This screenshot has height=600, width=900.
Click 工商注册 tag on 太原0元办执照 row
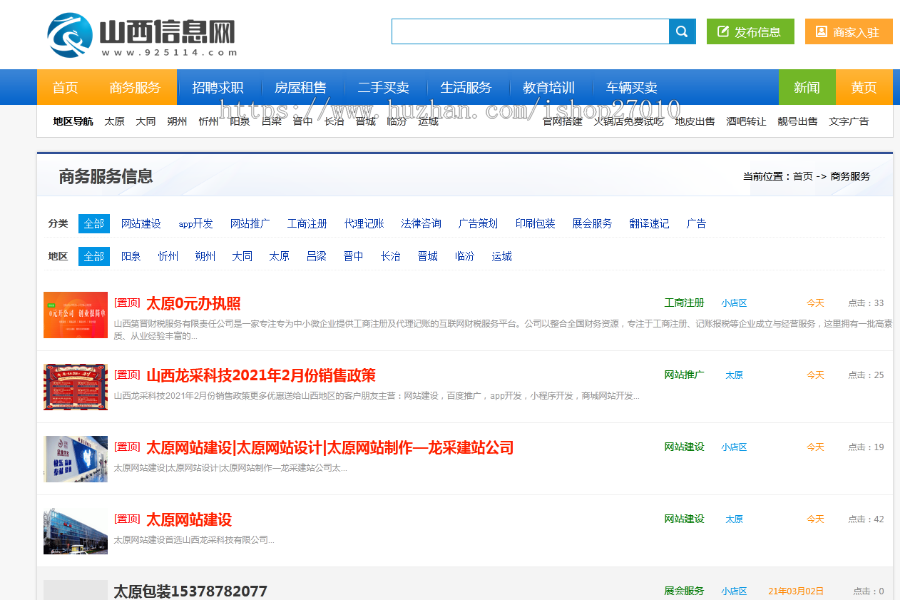(x=684, y=303)
